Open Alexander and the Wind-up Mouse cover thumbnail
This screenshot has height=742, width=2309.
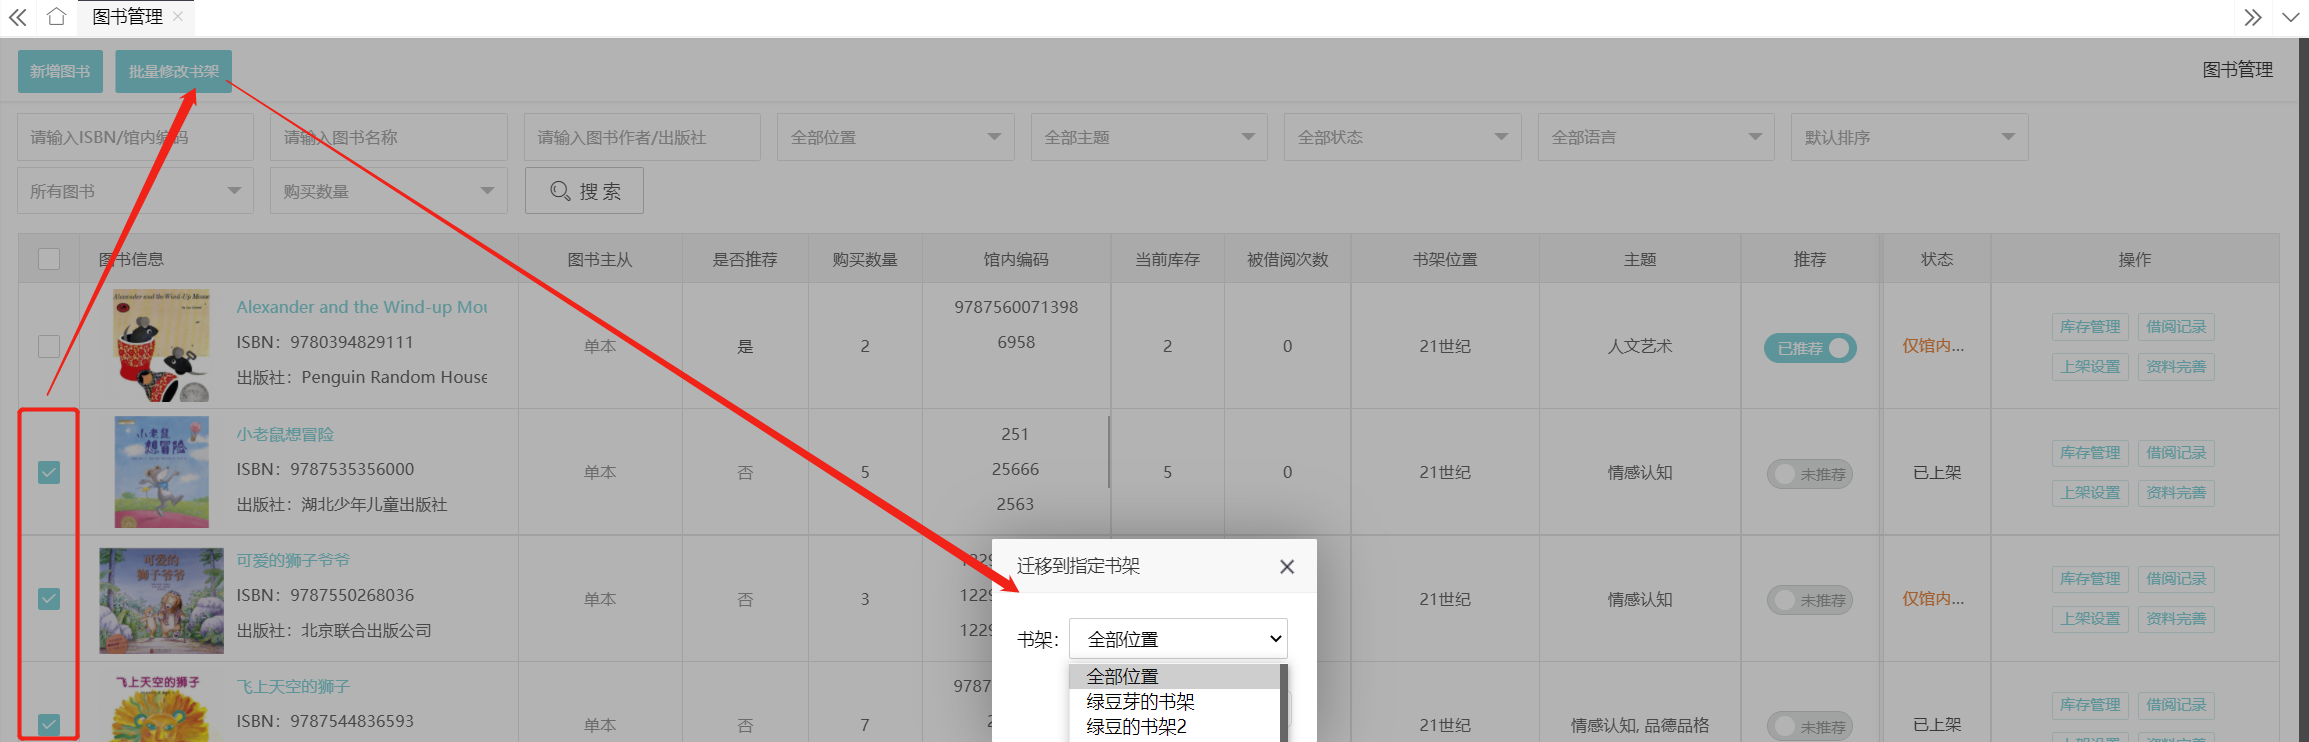click(x=161, y=346)
